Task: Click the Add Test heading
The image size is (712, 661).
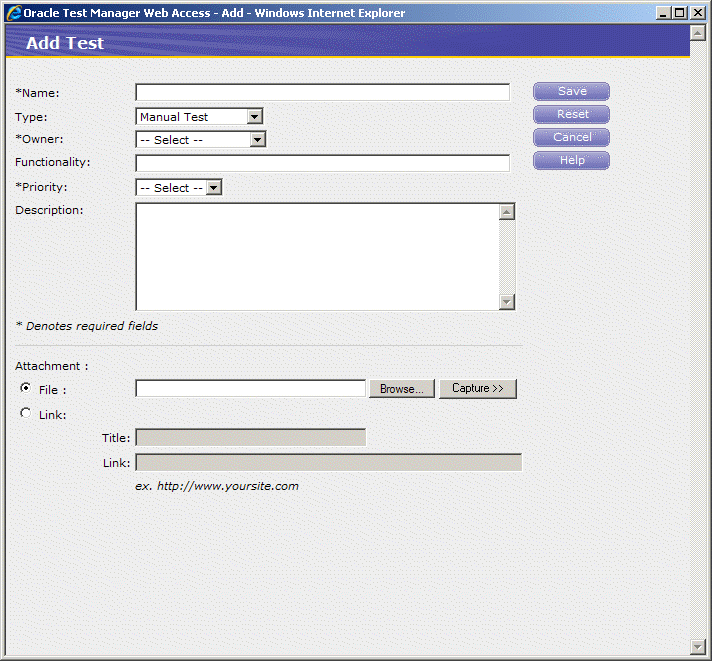Action: coord(65,43)
